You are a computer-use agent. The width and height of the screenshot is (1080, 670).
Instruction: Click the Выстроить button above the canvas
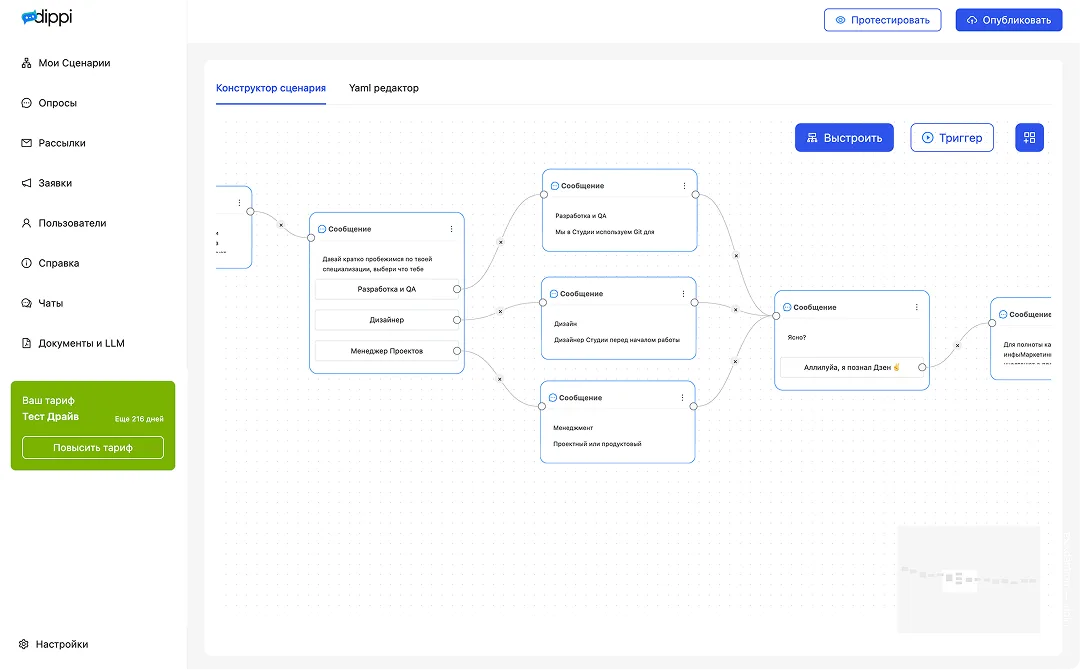point(844,137)
